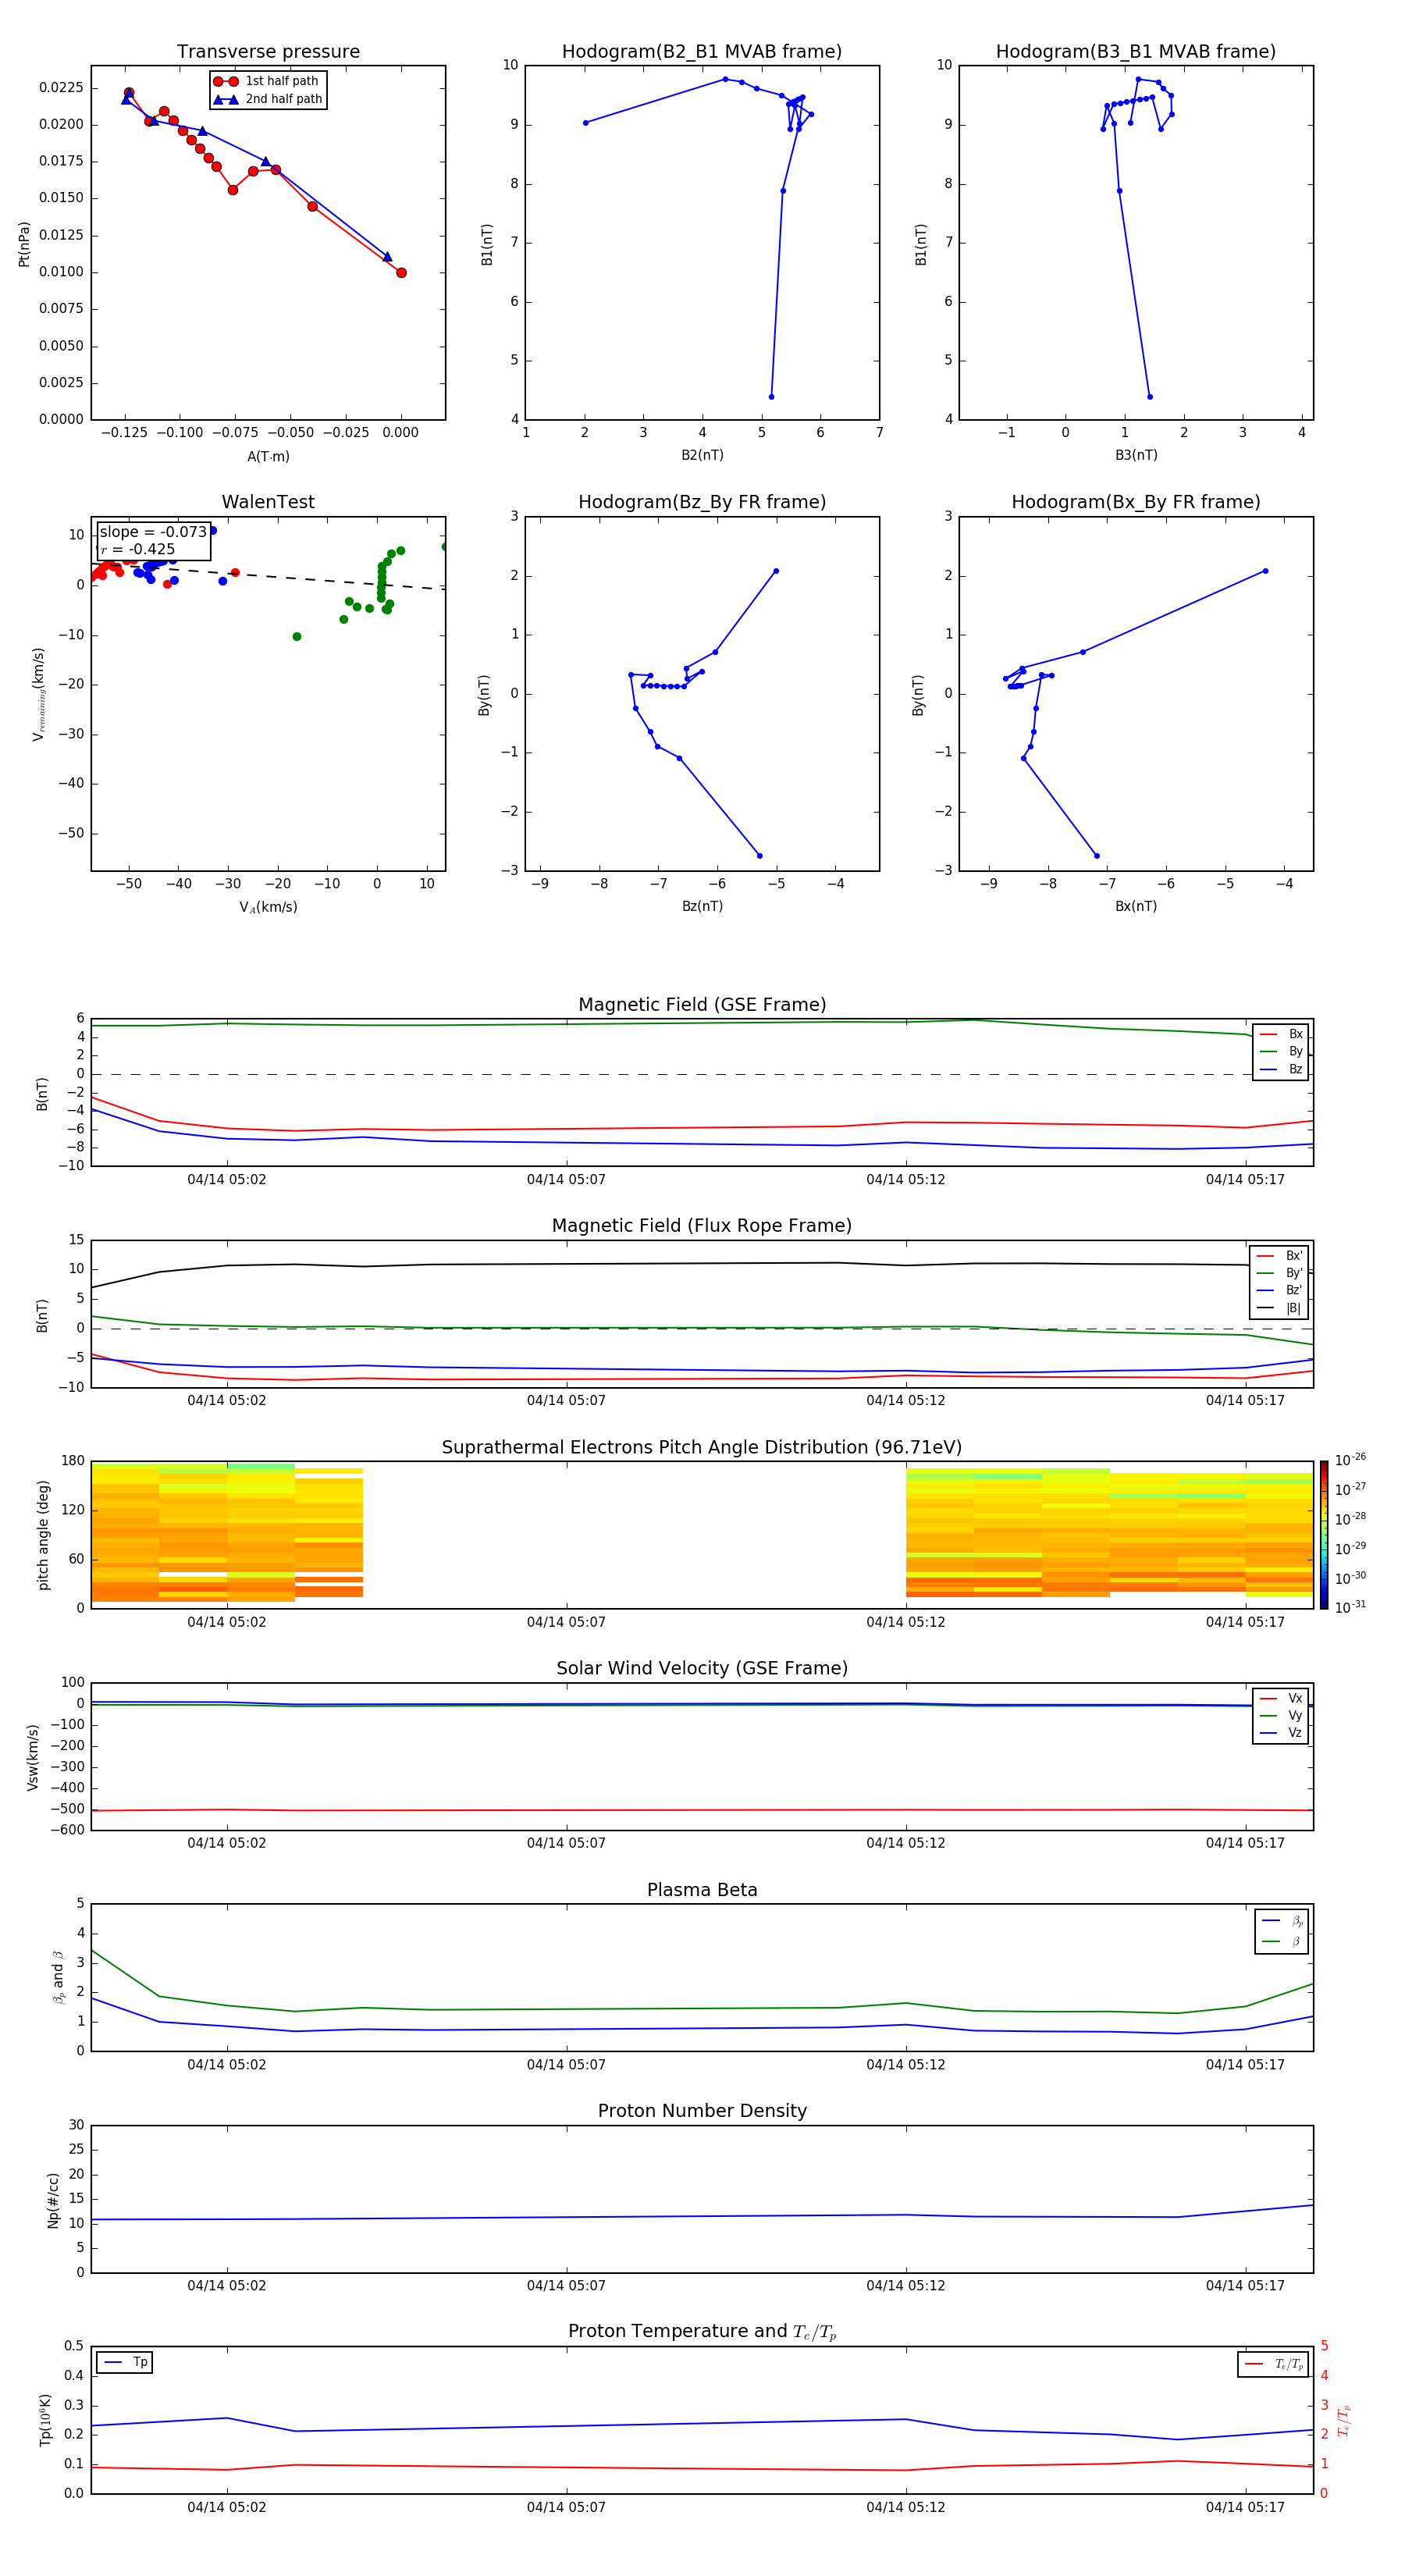Click the "Bz(nT)" x-axis label
This screenshot has width=1405, height=2576.
tap(702, 906)
